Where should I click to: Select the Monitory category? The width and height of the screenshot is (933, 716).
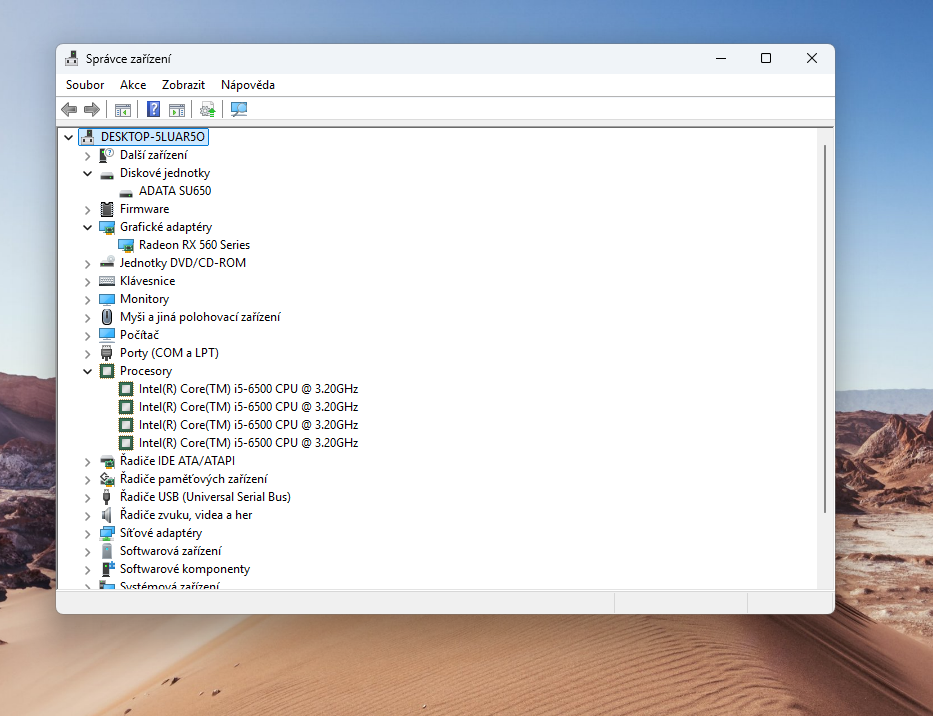(x=145, y=298)
